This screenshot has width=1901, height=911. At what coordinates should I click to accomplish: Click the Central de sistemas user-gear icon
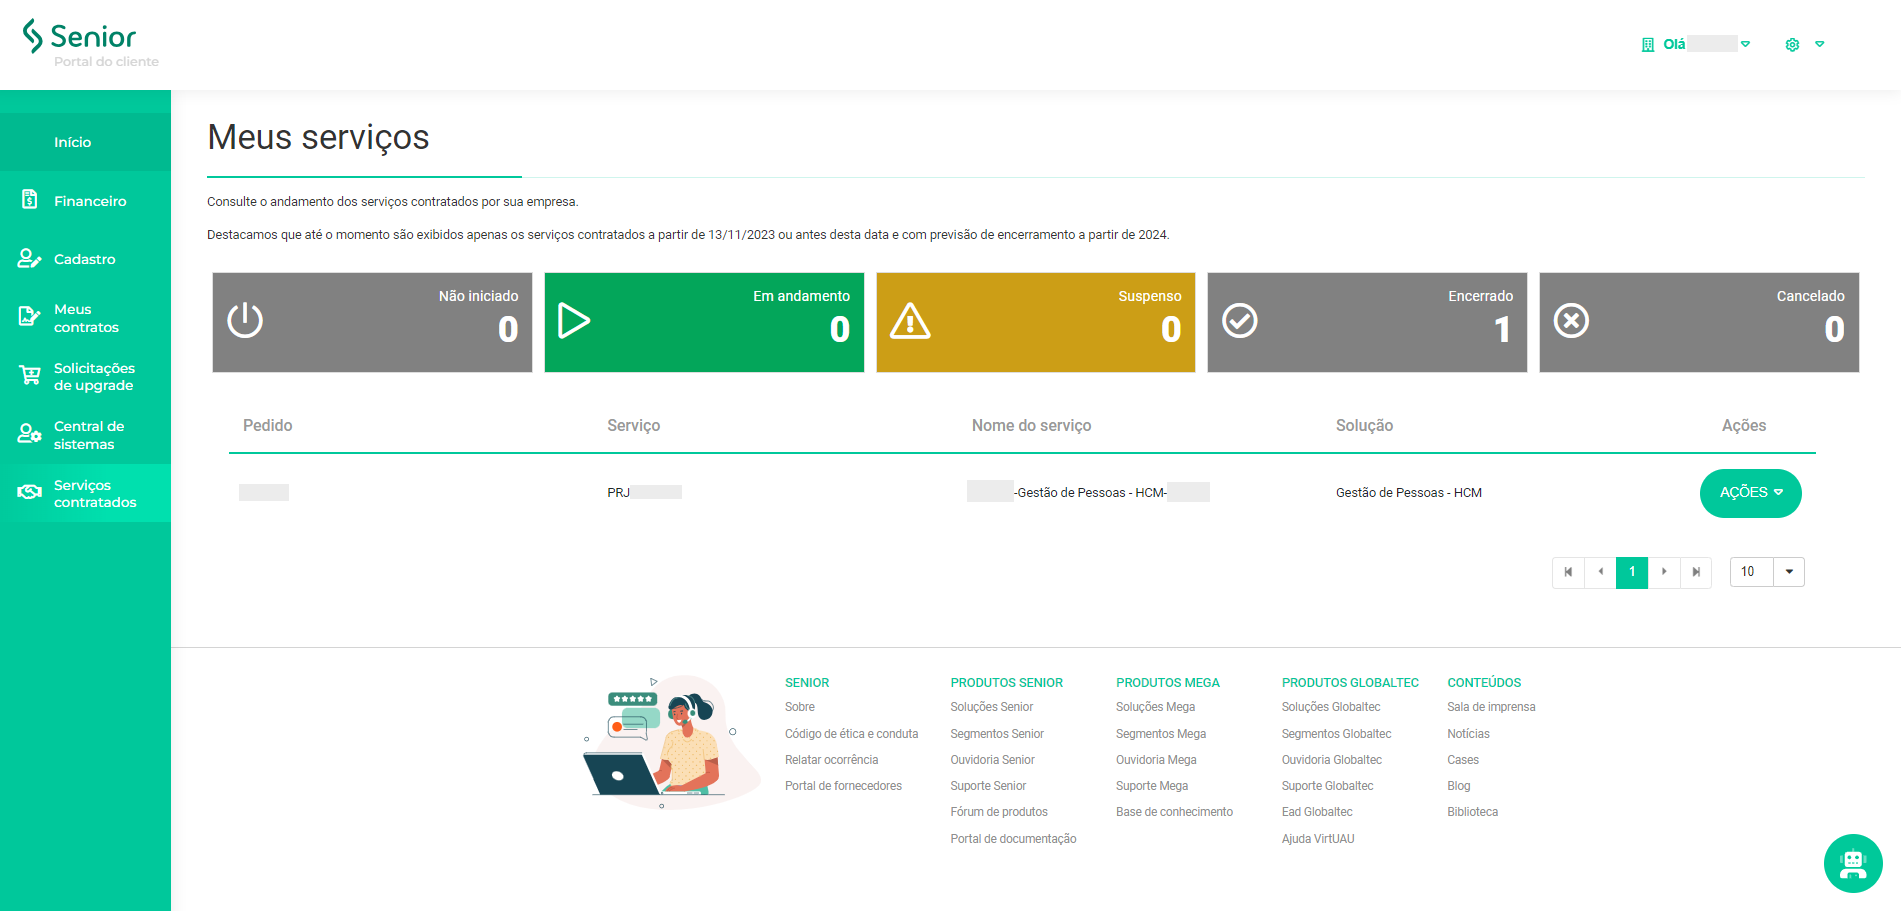tap(30, 434)
